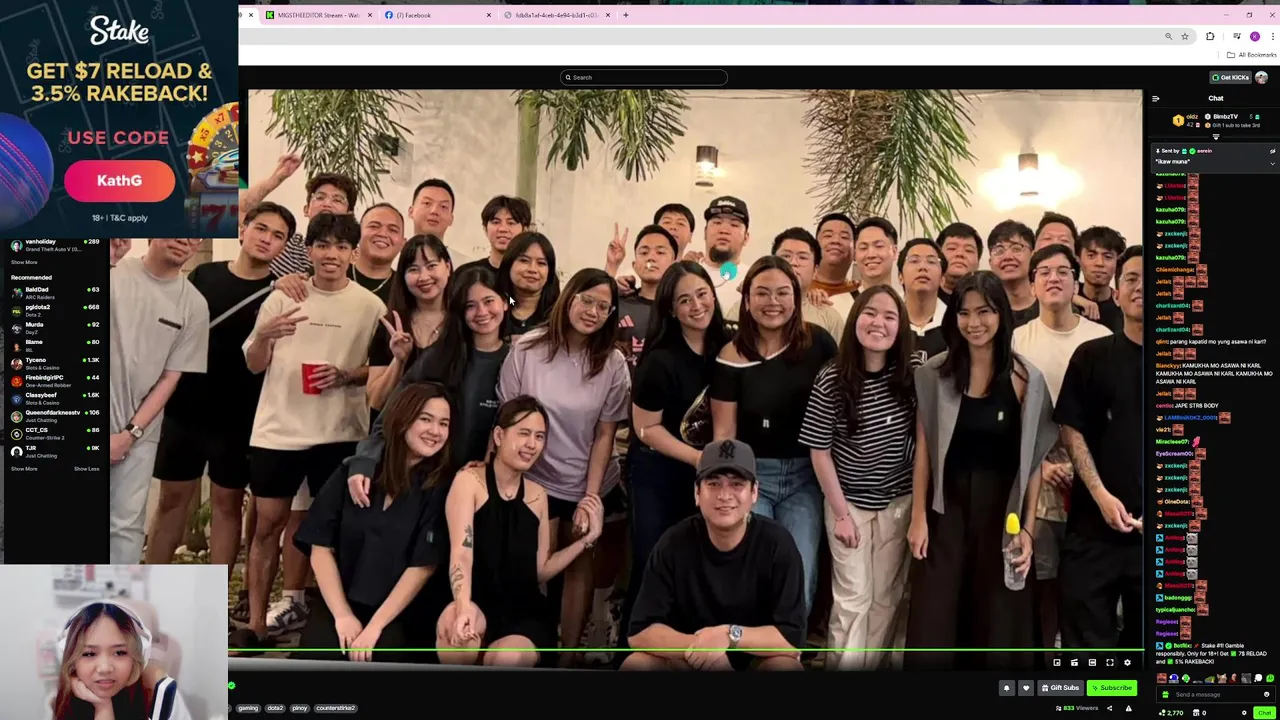This screenshot has width=1280, height=720.
Task: Open user profile avatar menu
Action: click(x=1262, y=77)
